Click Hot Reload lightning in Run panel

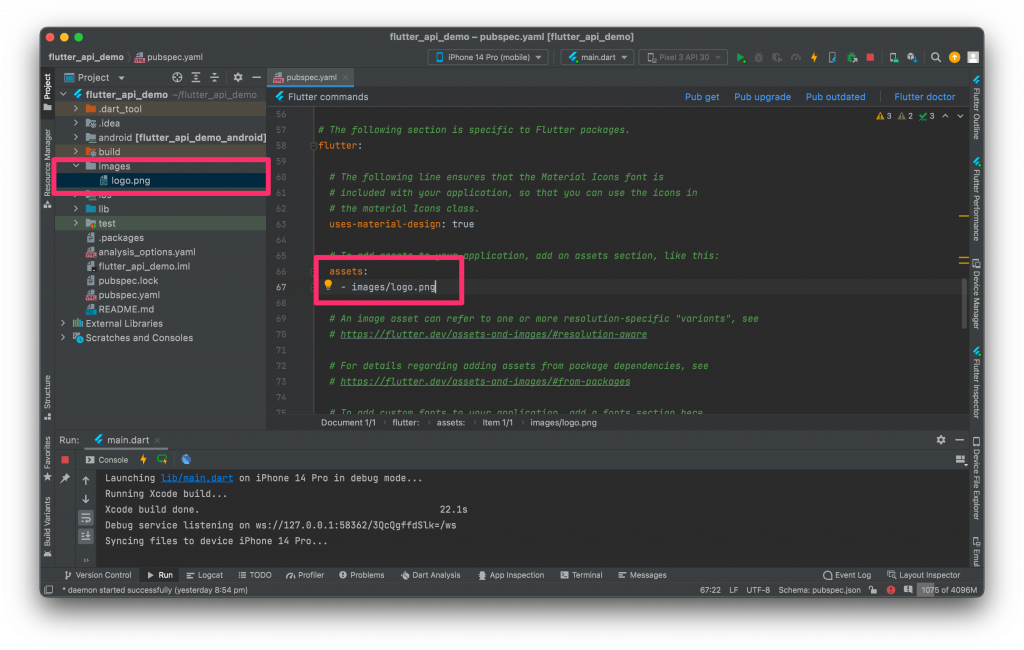coord(143,460)
